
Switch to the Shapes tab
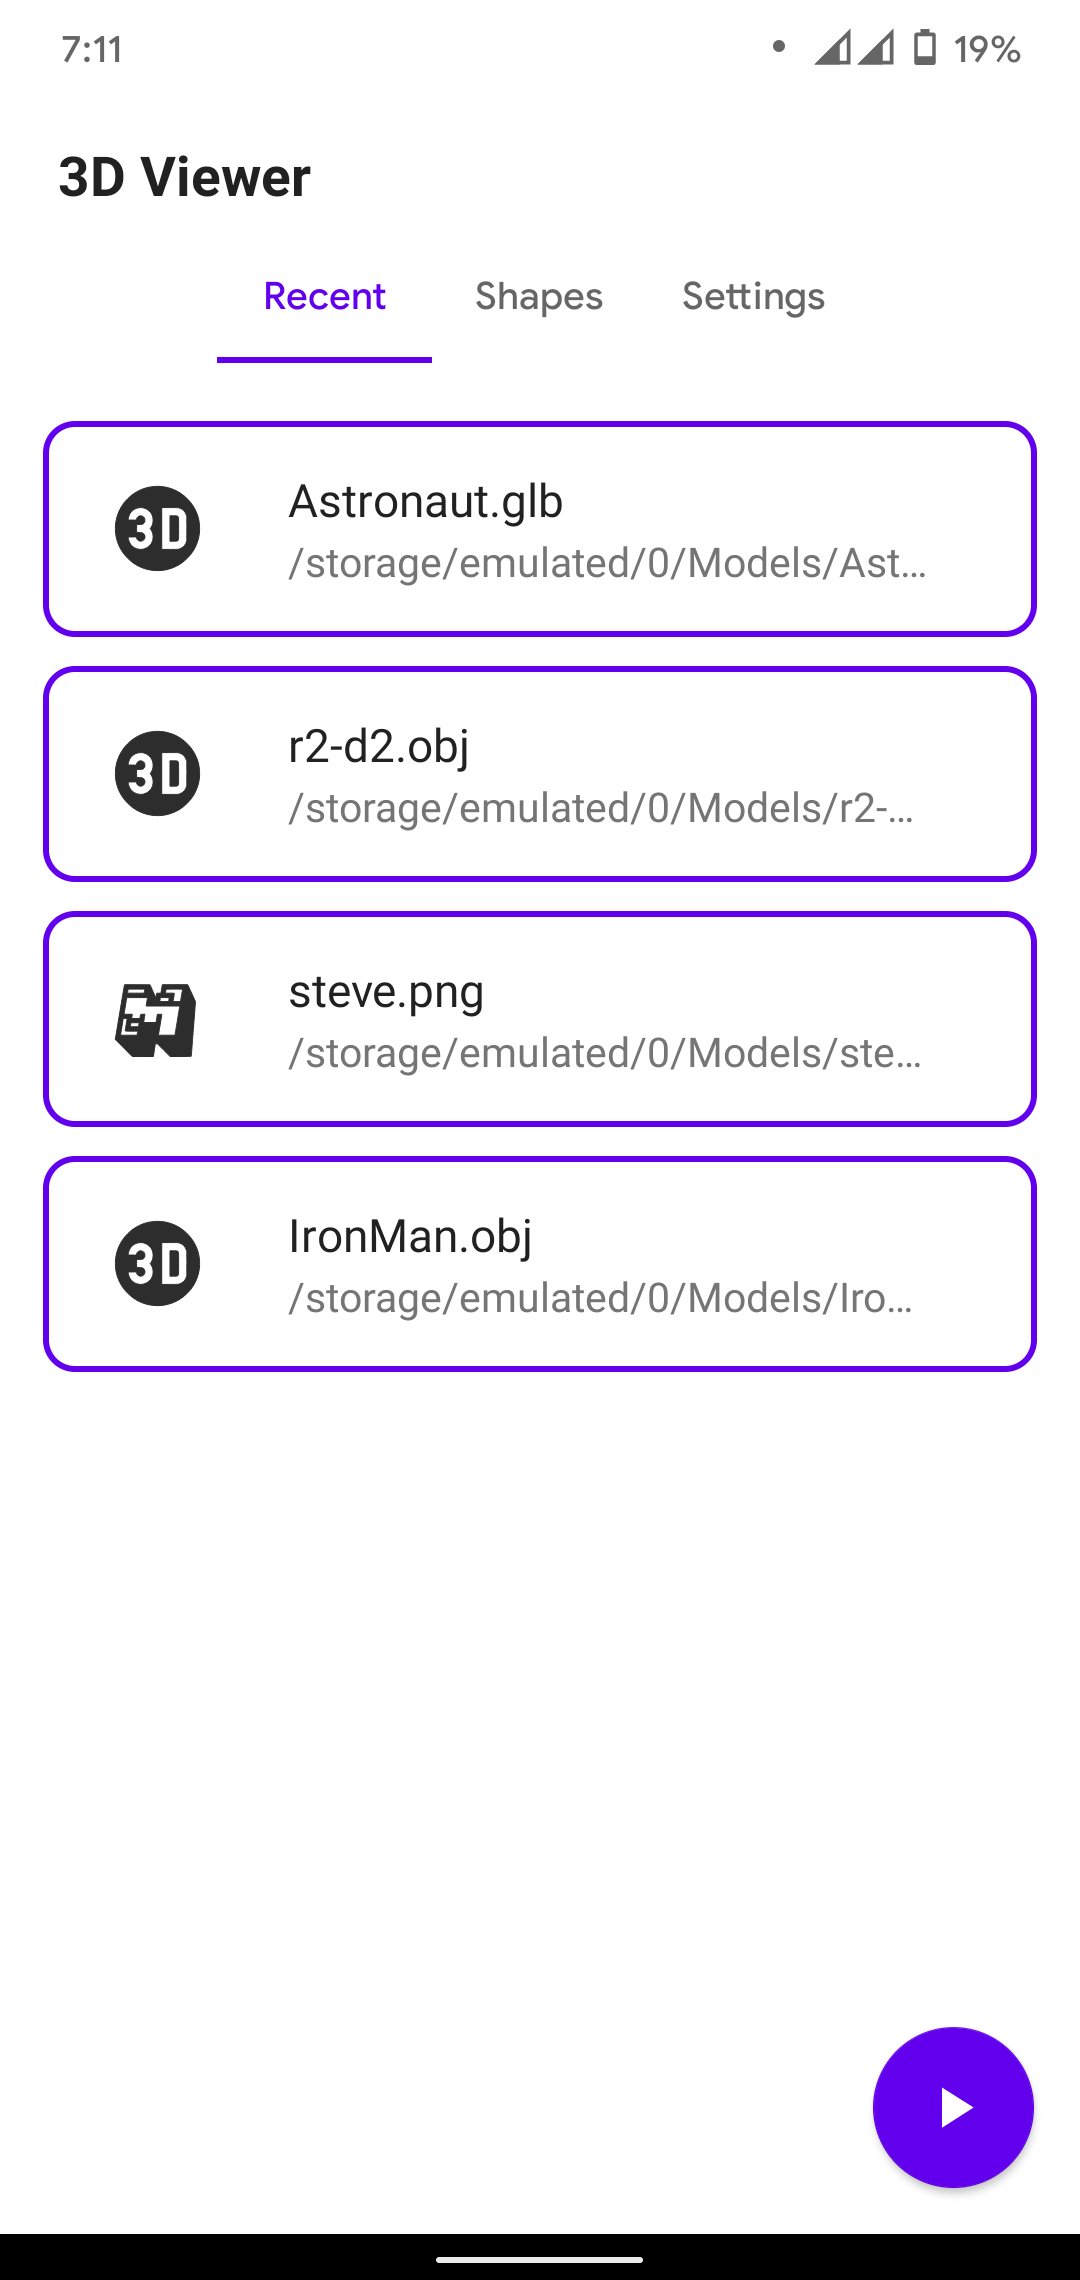(x=539, y=297)
